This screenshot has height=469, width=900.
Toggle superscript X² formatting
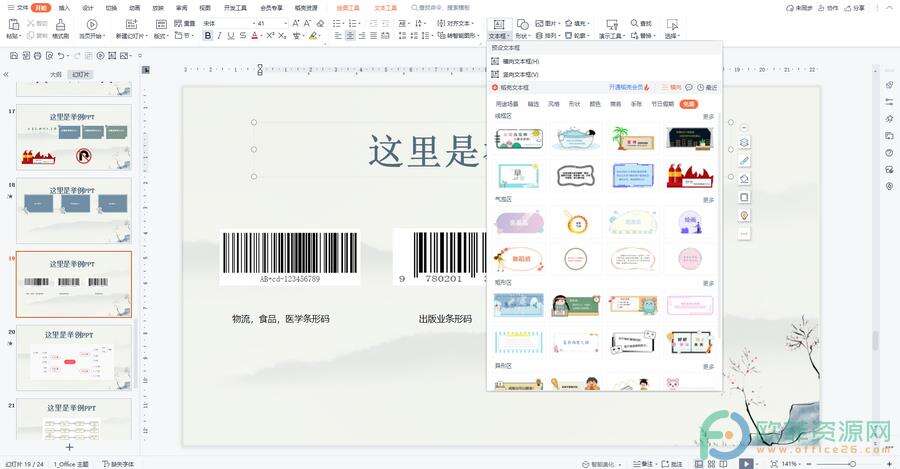[270, 36]
